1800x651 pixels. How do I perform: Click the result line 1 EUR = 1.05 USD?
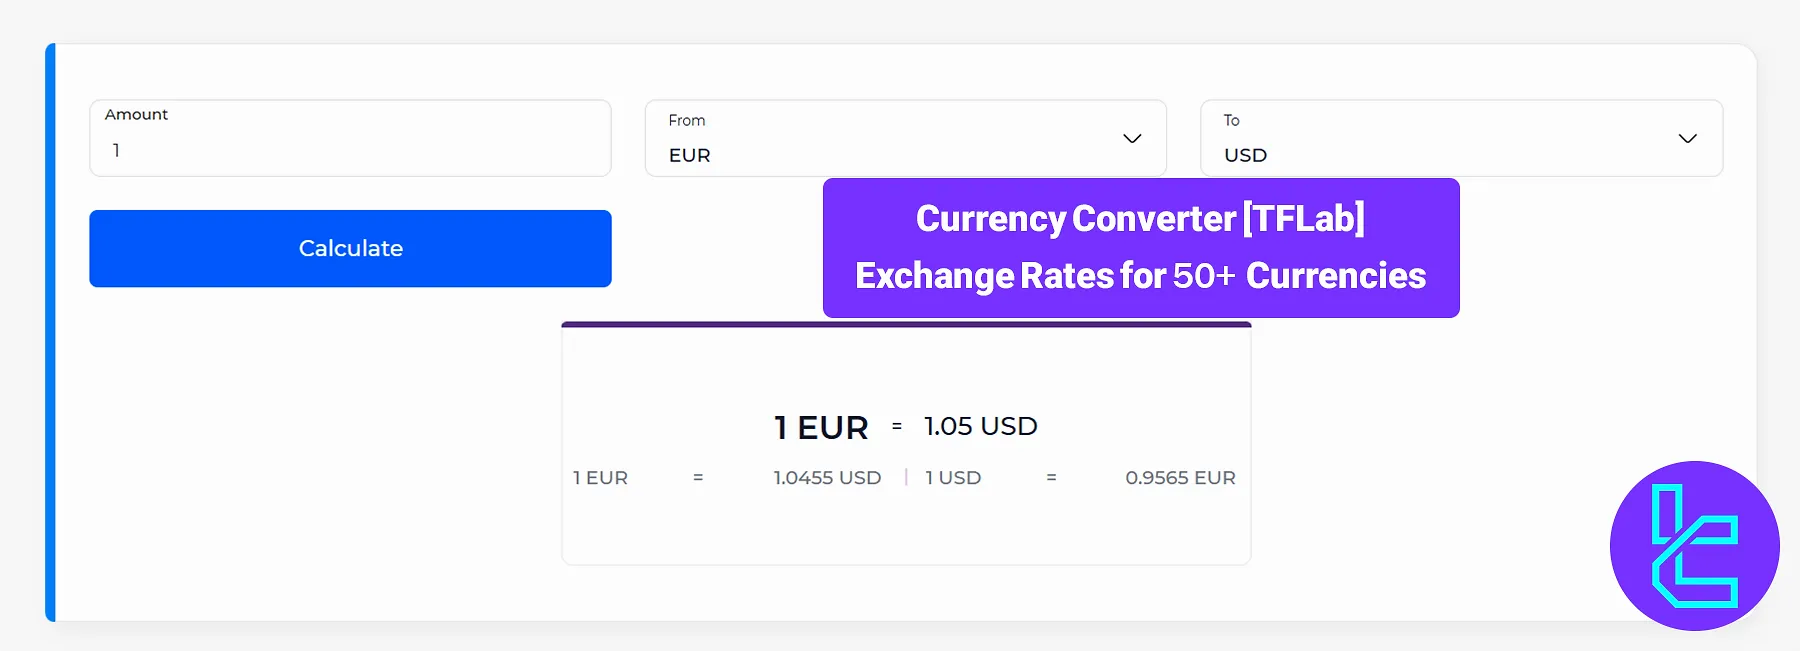(905, 426)
